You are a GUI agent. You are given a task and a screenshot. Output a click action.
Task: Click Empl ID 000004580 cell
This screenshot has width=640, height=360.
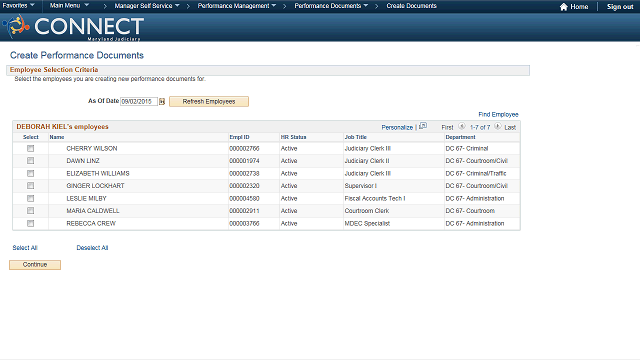tap(244, 198)
